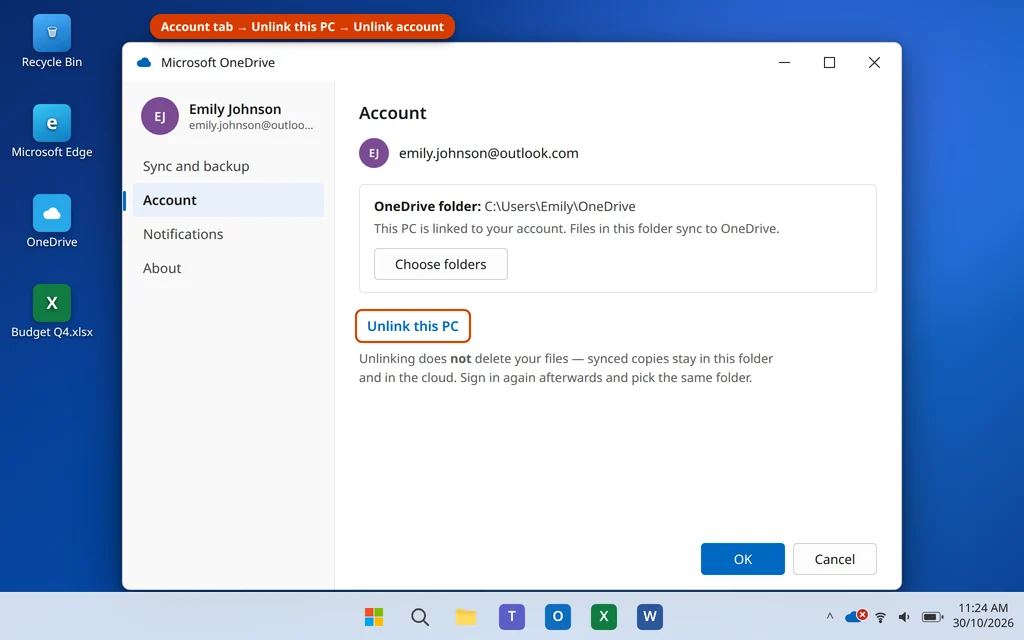Click the emily.johnson@outlook.com address text
This screenshot has width=1024, height=640.
click(488, 153)
